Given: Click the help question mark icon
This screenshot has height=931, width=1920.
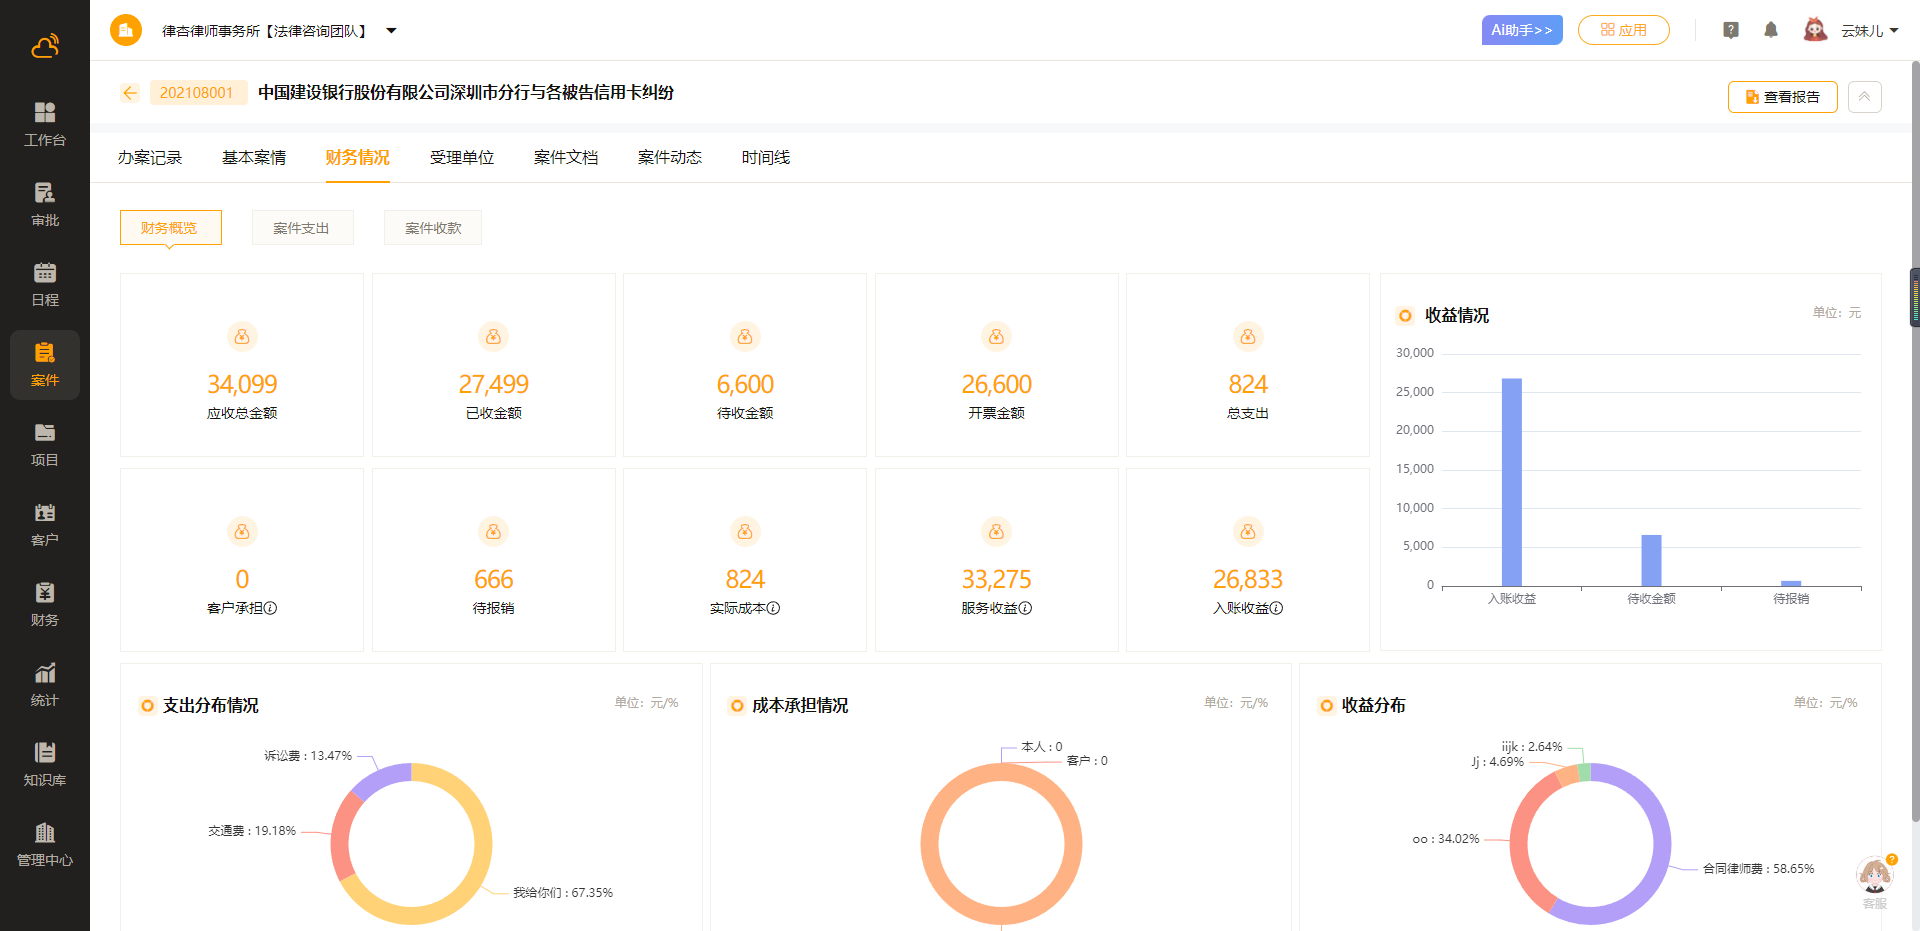Looking at the screenshot, I should 1731,30.
